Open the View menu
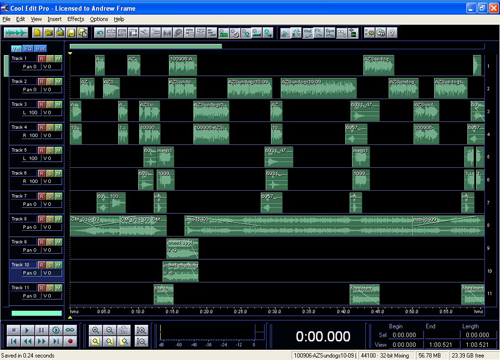This screenshot has height=360, width=500. click(x=36, y=19)
